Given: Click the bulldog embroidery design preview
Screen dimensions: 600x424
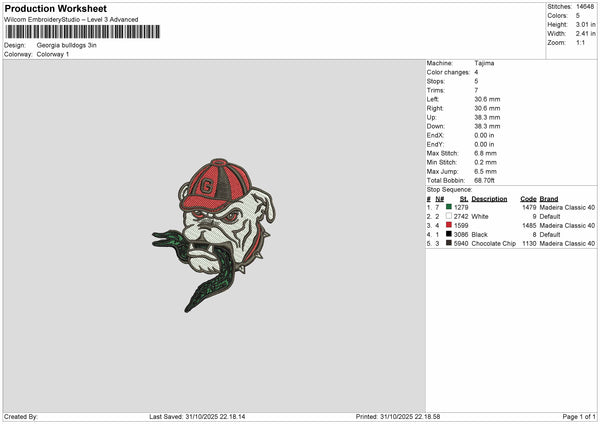Looking at the screenshot, I should [x=214, y=235].
